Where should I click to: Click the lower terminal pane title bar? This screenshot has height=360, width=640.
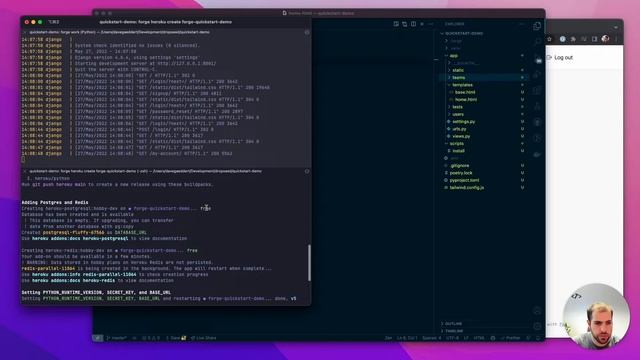pos(166,171)
